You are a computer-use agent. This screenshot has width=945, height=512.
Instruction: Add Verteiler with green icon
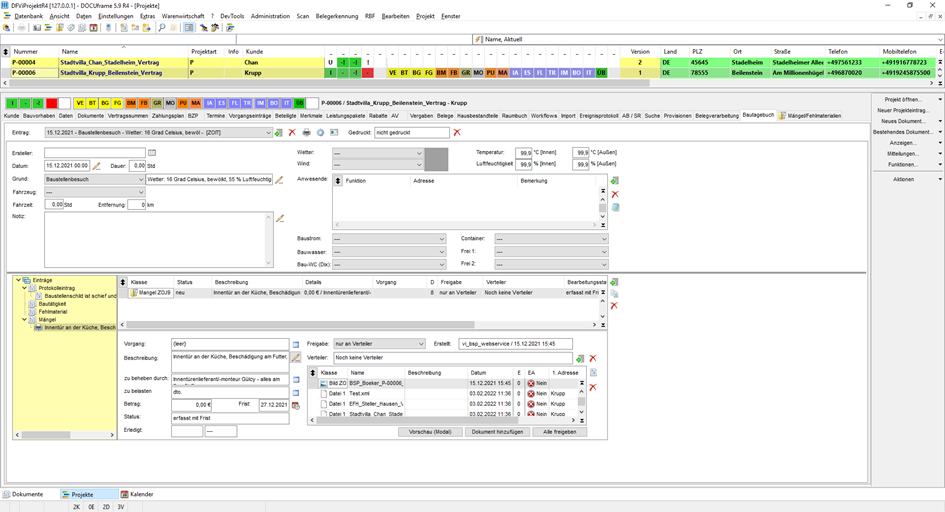tap(580, 358)
